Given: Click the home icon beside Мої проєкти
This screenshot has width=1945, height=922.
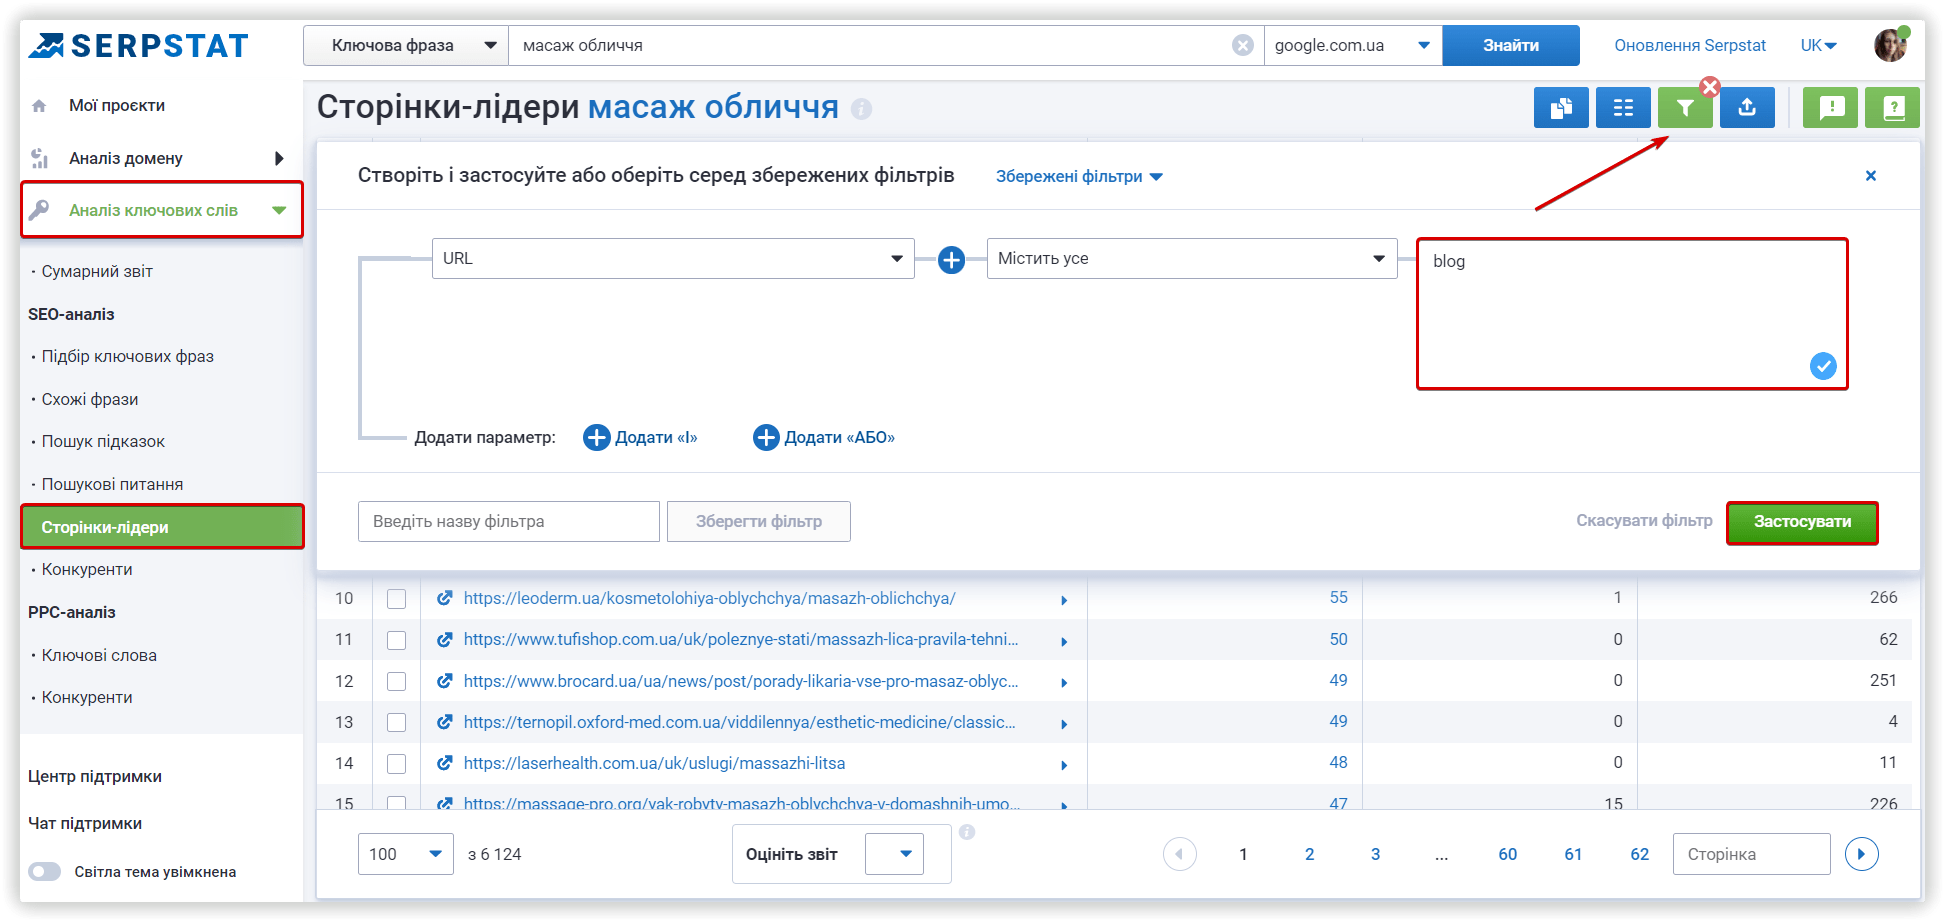Looking at the screenshot, I should 39,106.
